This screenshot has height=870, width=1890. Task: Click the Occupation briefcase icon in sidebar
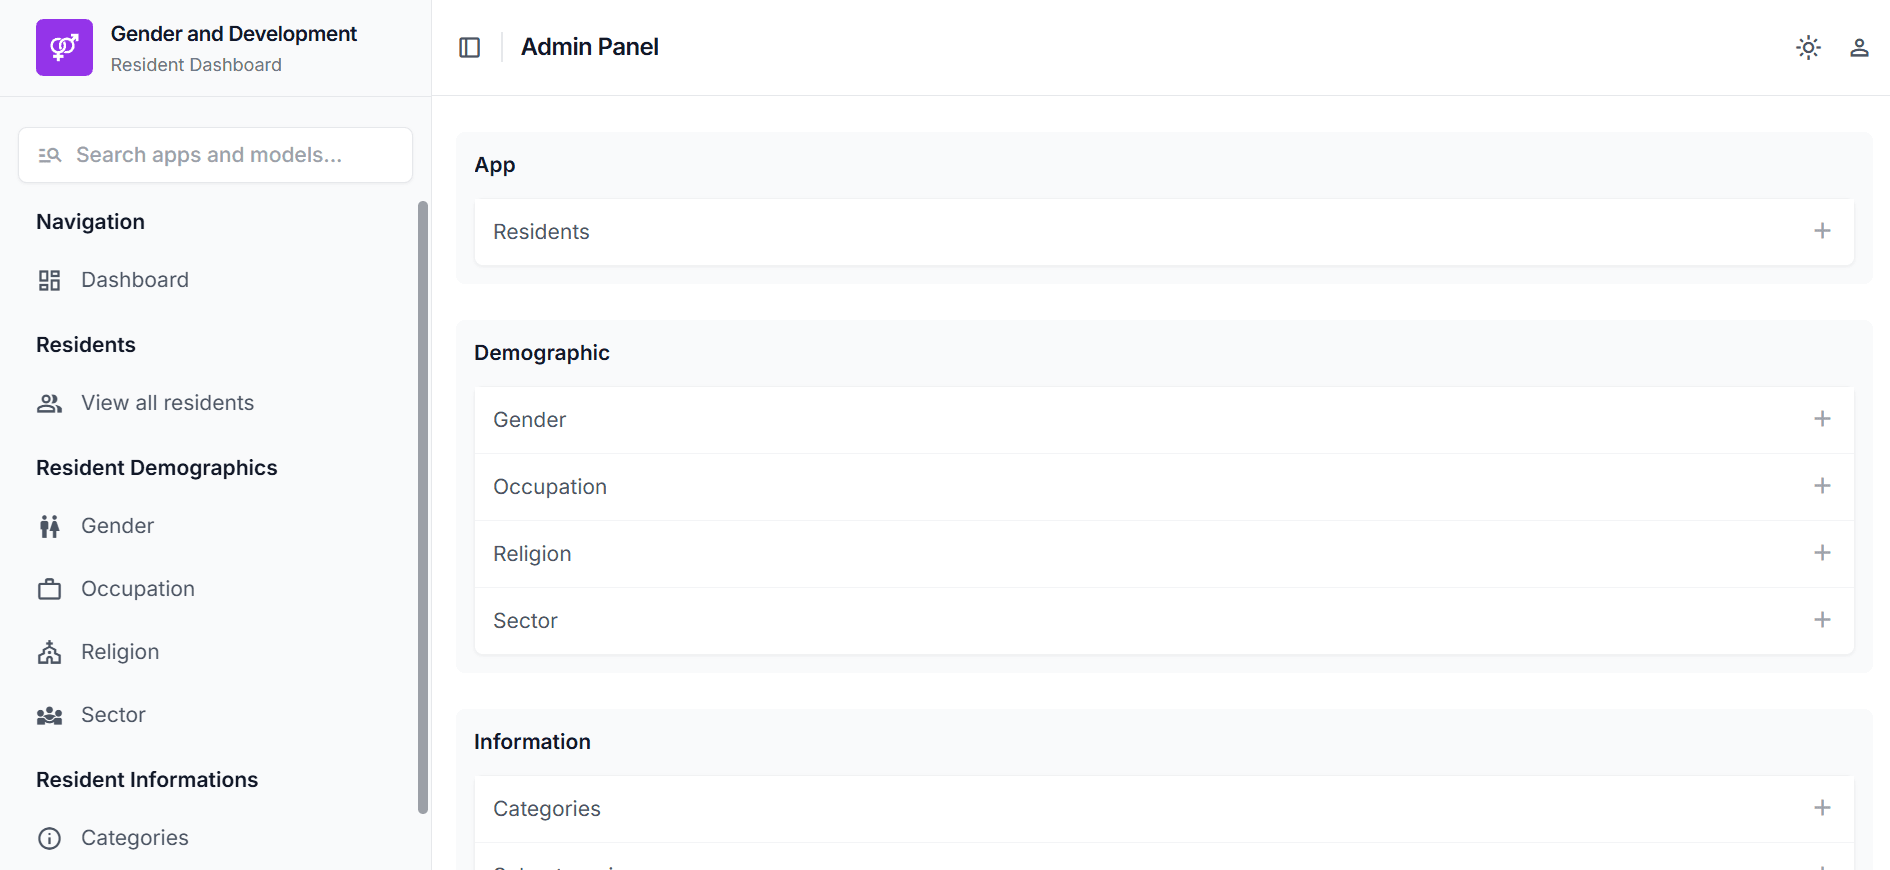(49, 589)
